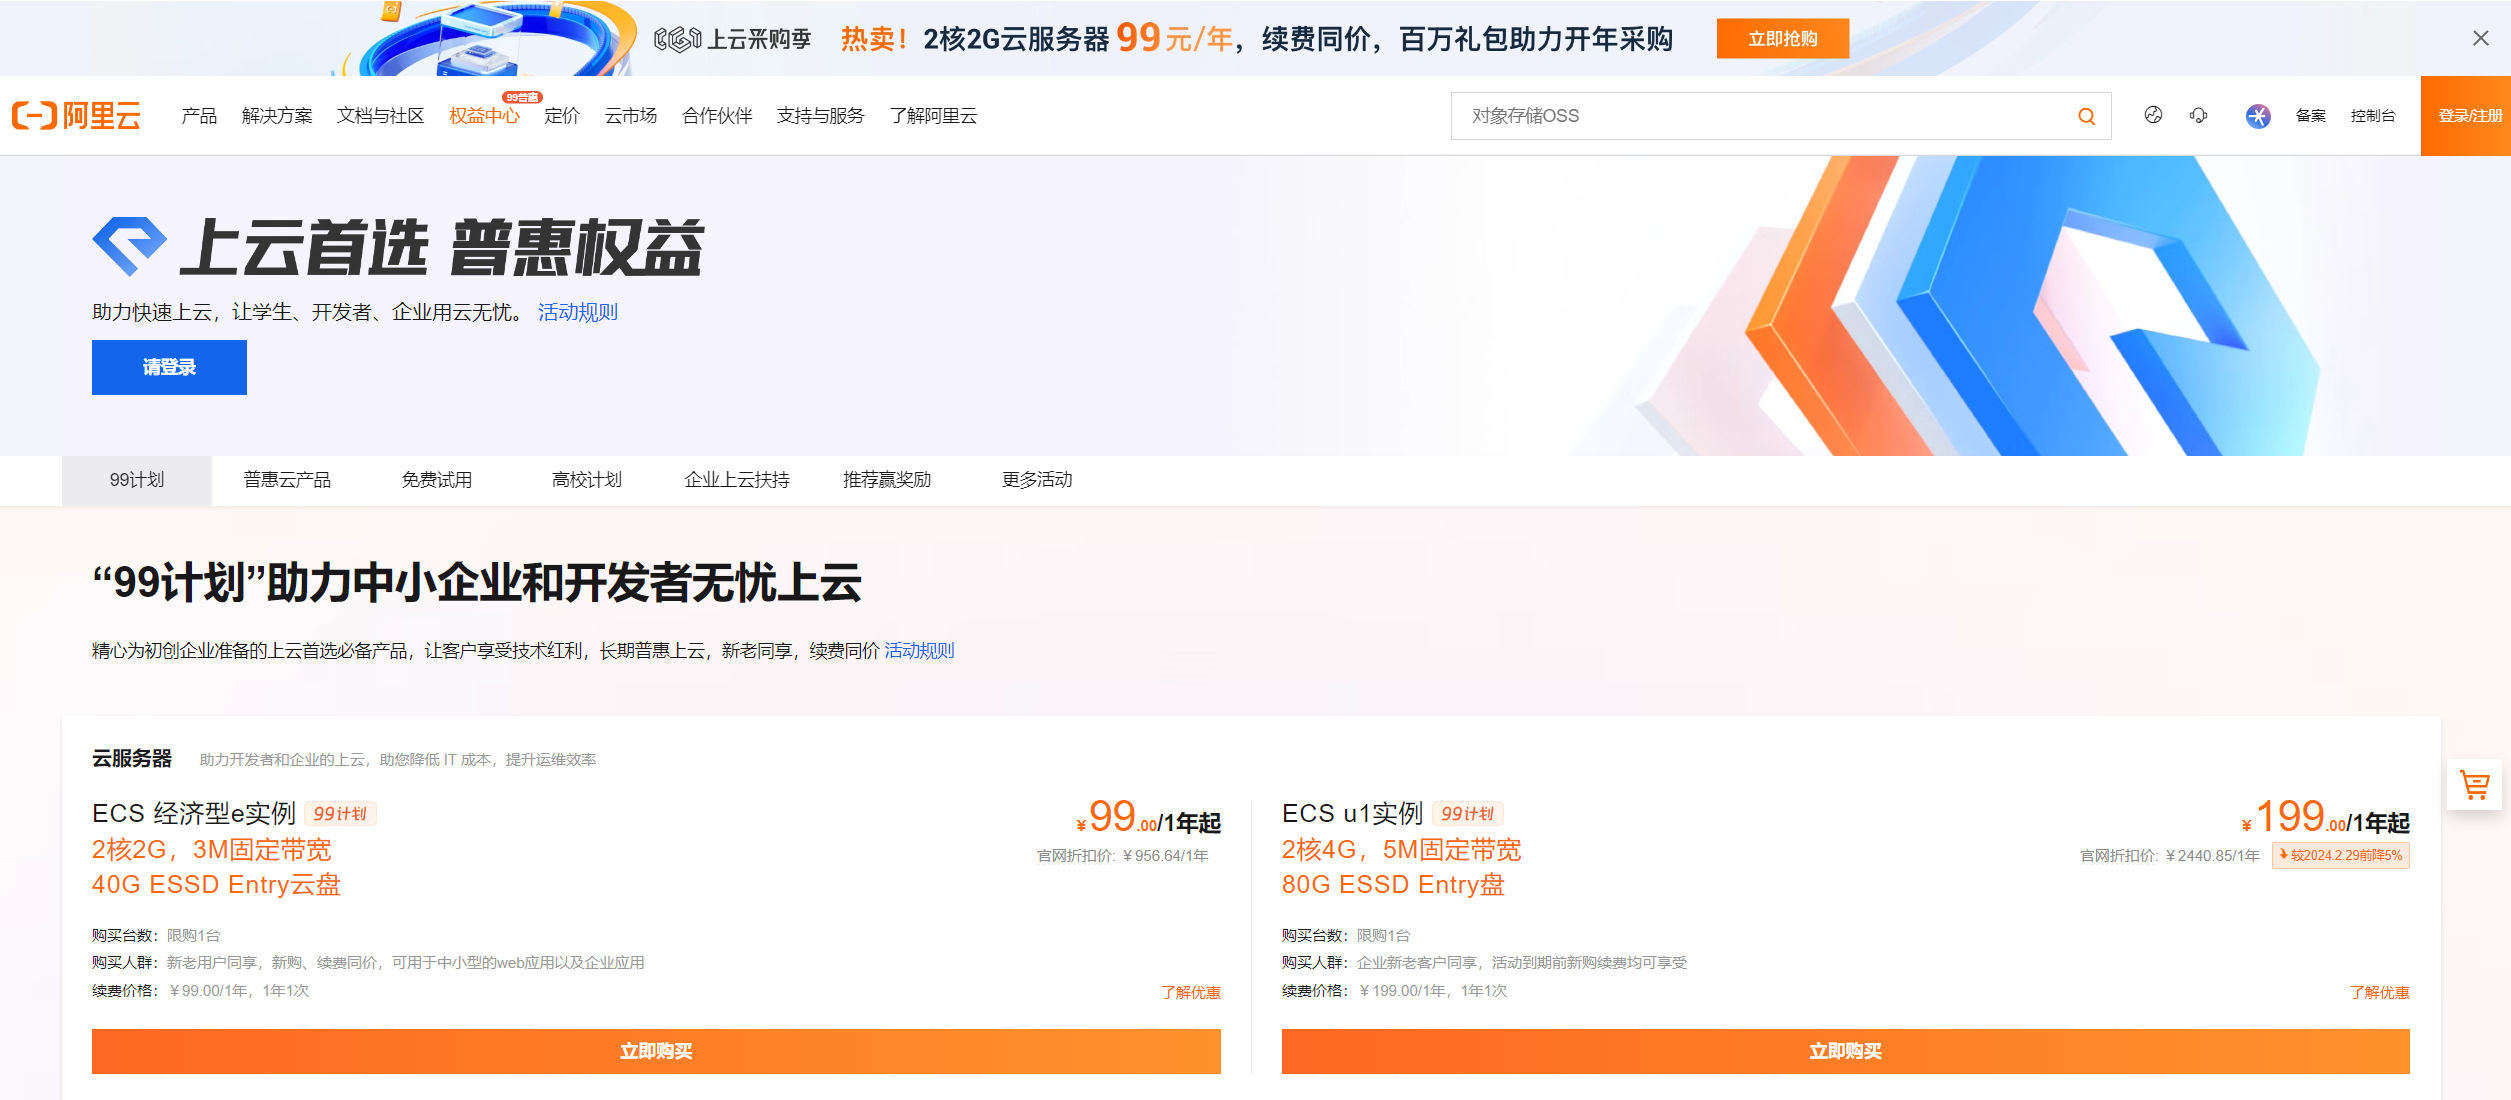Viewport: 2511px width, 1100px height.
Task: Open the 云市场 menu item
Action: click(631, 116)
